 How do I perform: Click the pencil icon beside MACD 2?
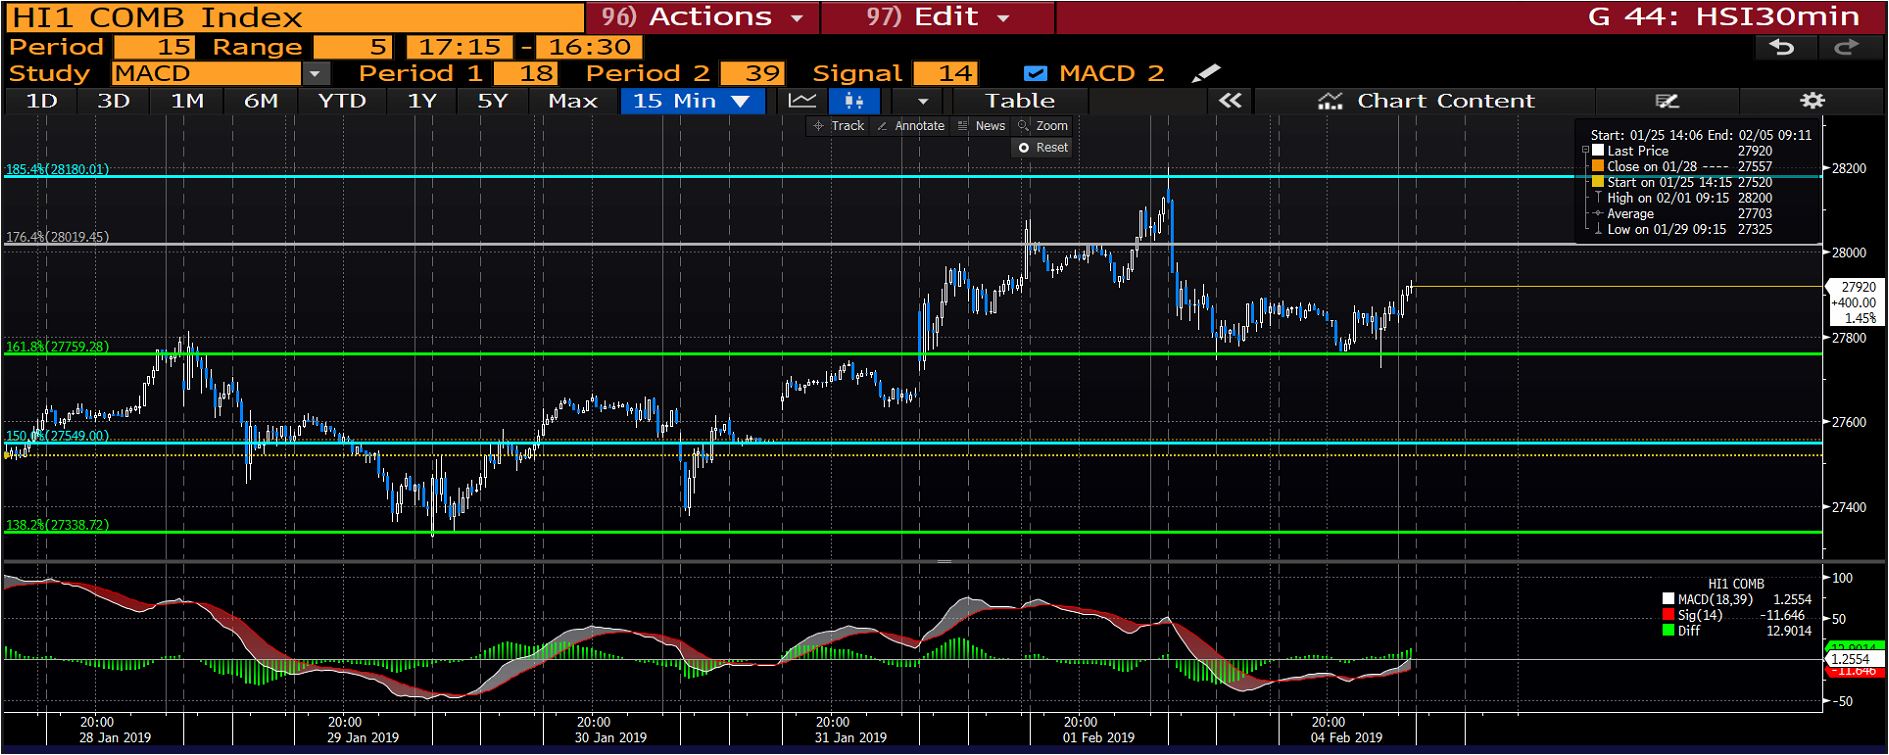[x=1207, y=74]
